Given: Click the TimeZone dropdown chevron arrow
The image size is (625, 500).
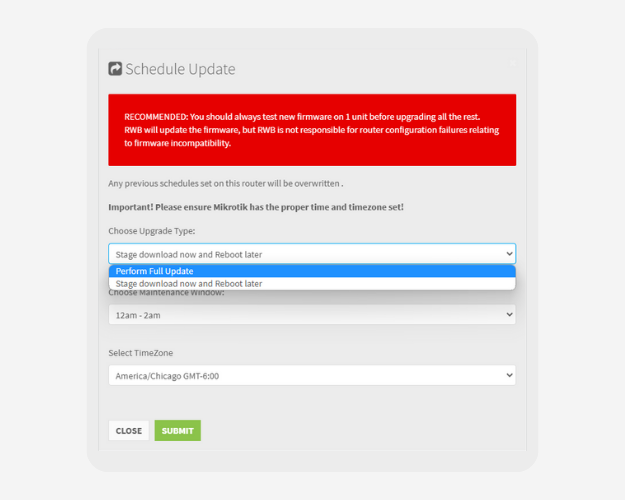Looking at the screenshot, I should click(510, 376).
